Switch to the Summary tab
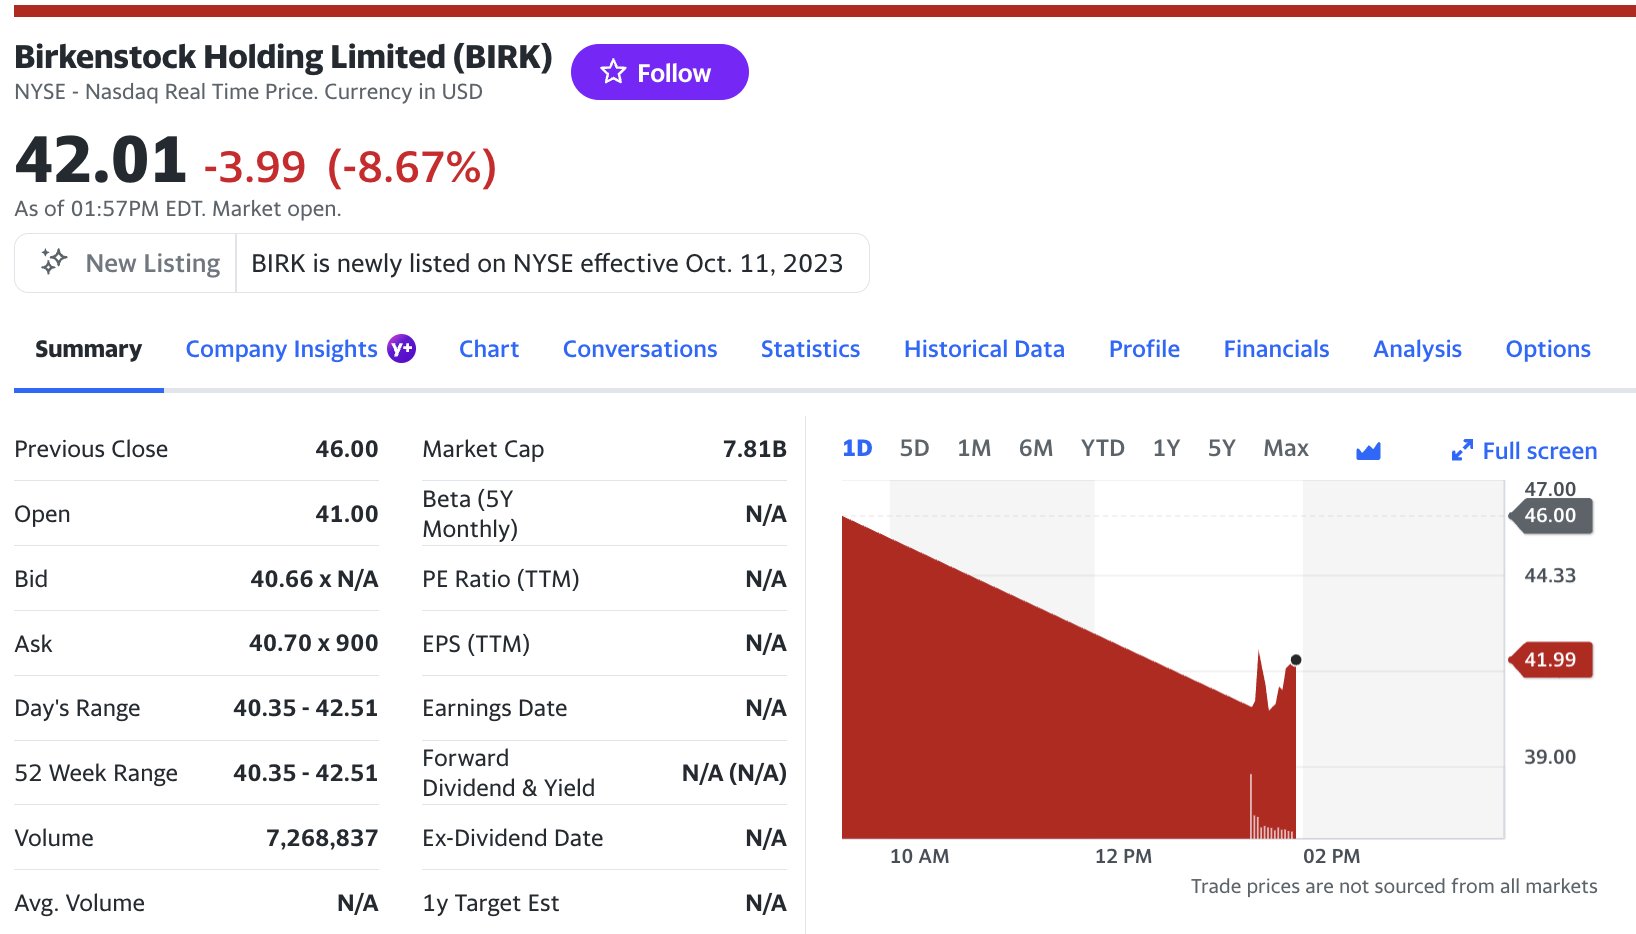The height and width of the screenshot is (934, 1636). click(x=88, y=349)
